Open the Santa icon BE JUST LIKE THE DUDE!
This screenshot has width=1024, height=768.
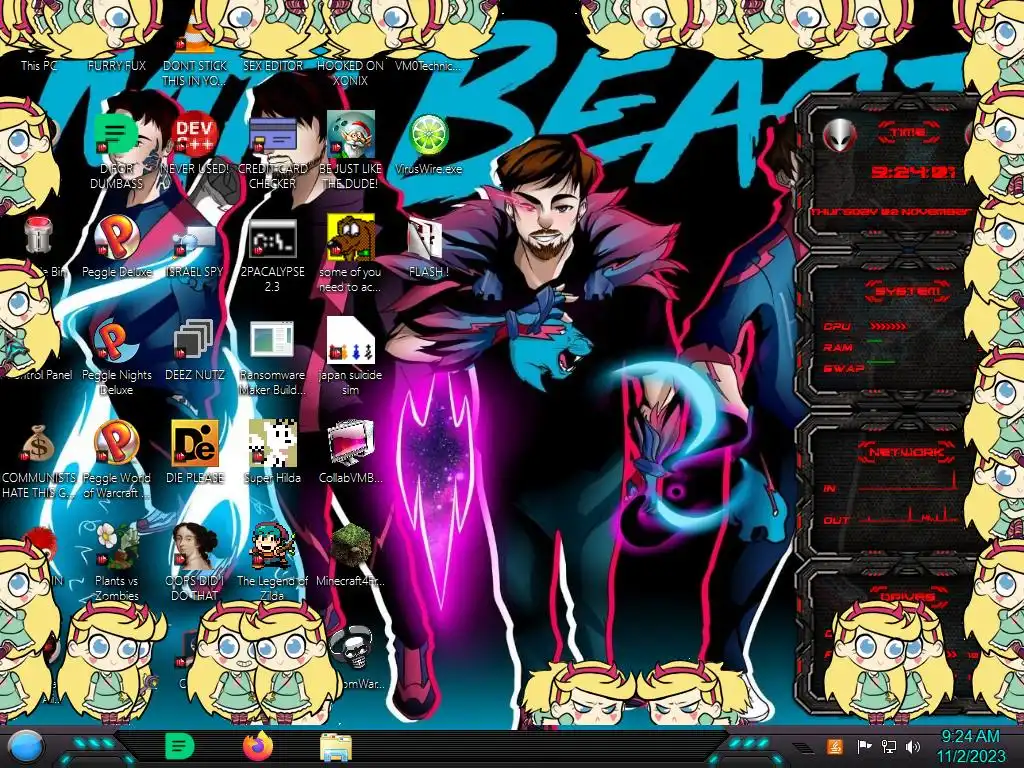click(x=350, y=134)
